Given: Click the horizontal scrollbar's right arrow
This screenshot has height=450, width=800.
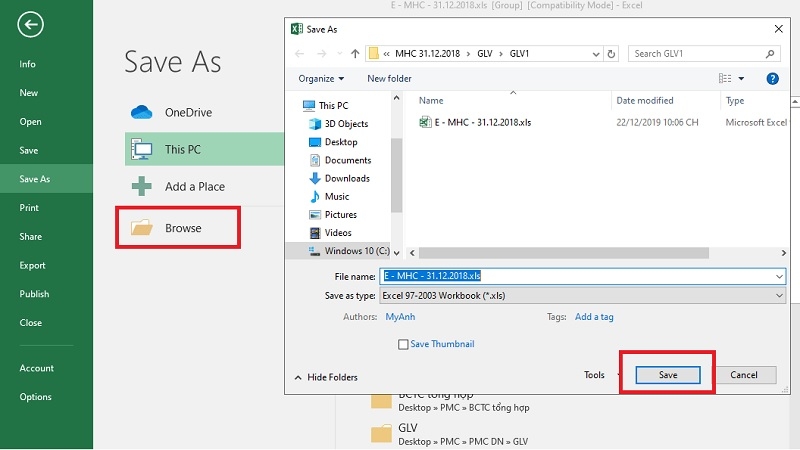Looking at the screenshot, I should [x=784, y=253].
